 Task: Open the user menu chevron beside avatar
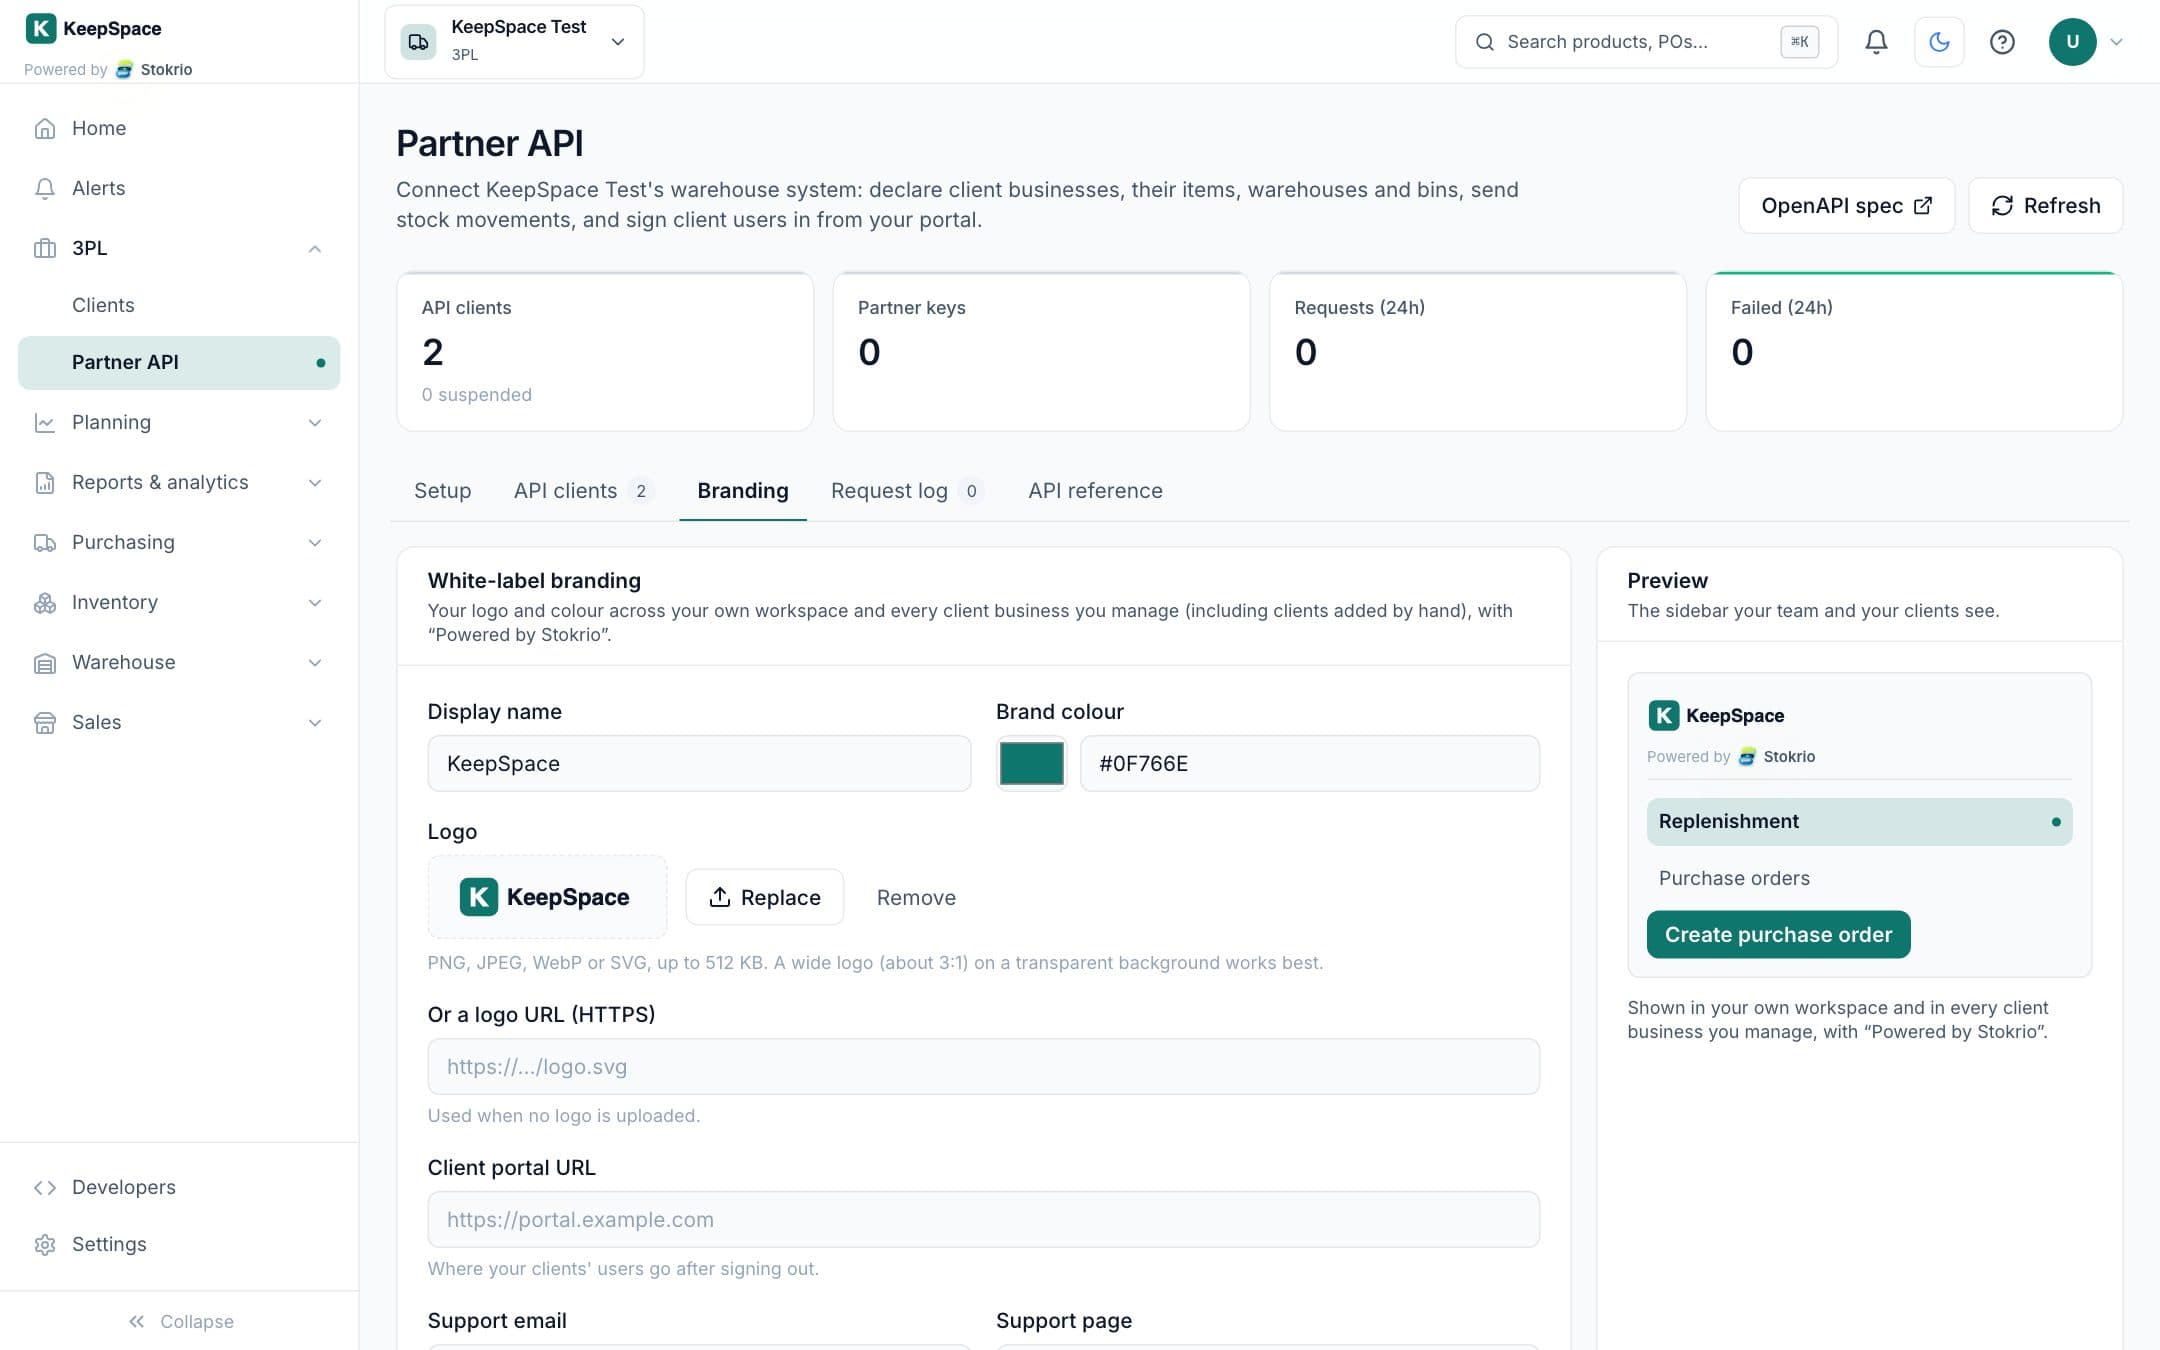click(2116, 42)
